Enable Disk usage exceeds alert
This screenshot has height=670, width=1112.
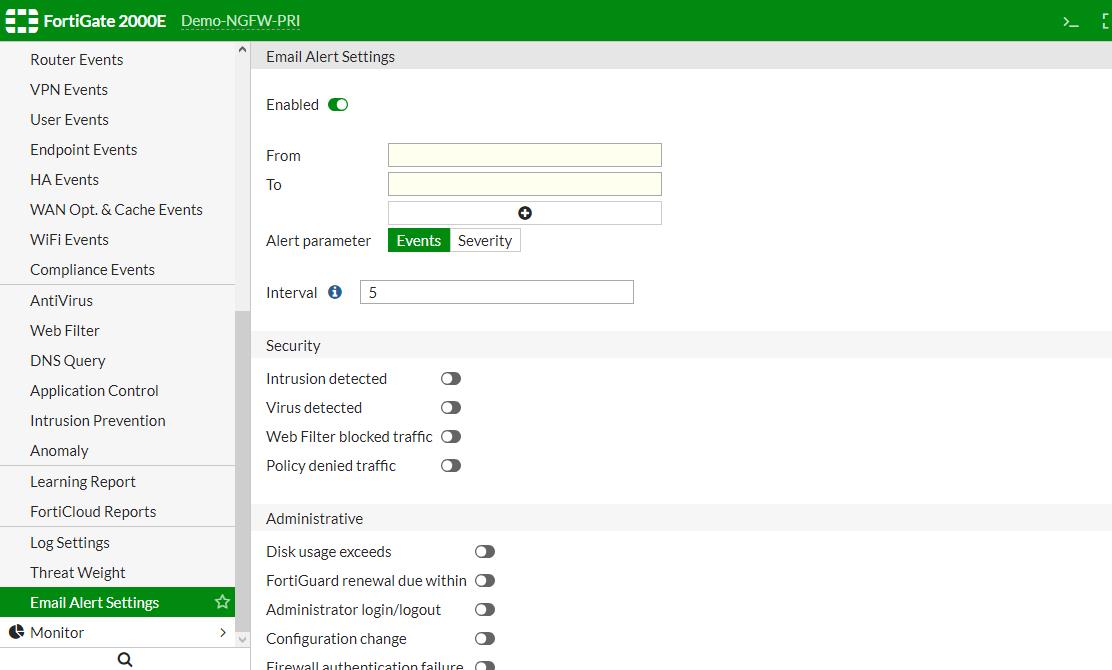[485, 552]
